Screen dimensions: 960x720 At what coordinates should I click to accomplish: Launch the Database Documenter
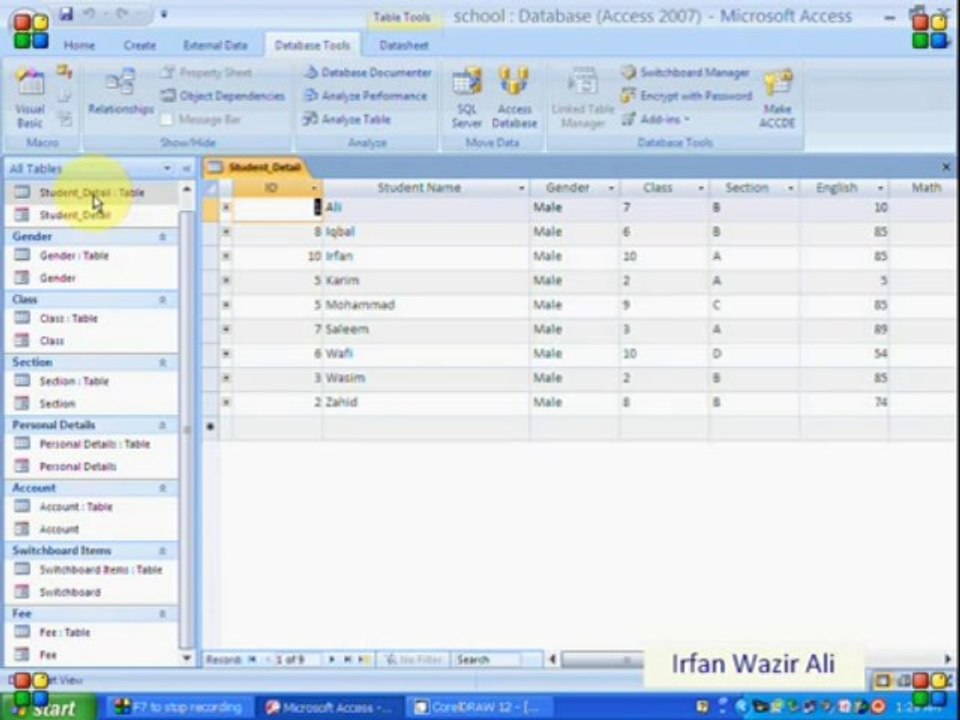coord(368,72)
